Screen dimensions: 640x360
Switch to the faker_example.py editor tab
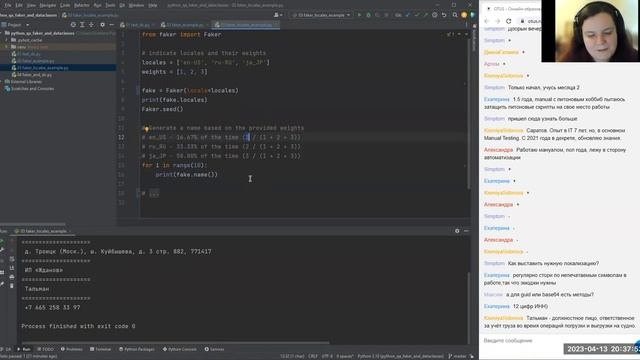click(x=184, y=25)
